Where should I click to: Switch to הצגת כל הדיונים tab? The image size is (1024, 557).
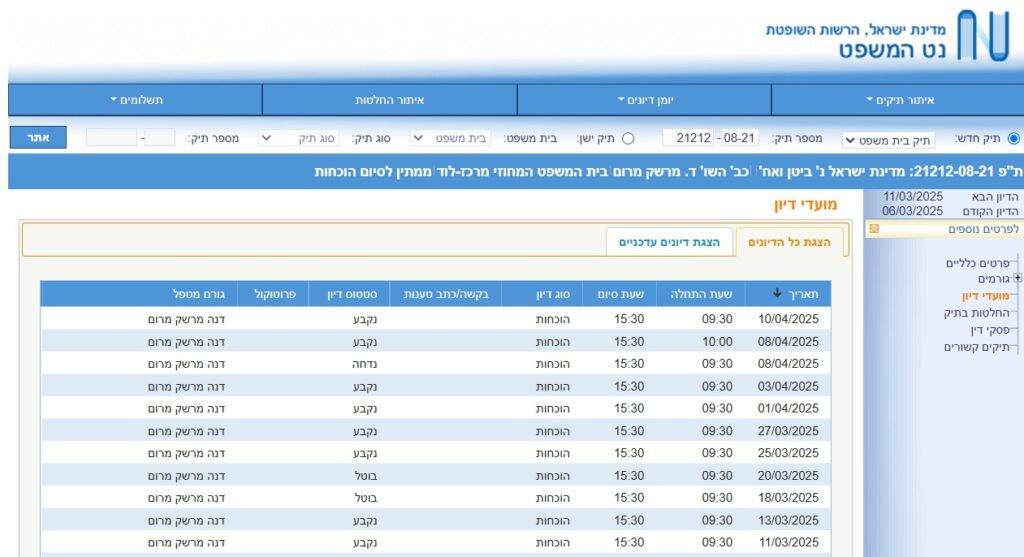pos(789,242)
